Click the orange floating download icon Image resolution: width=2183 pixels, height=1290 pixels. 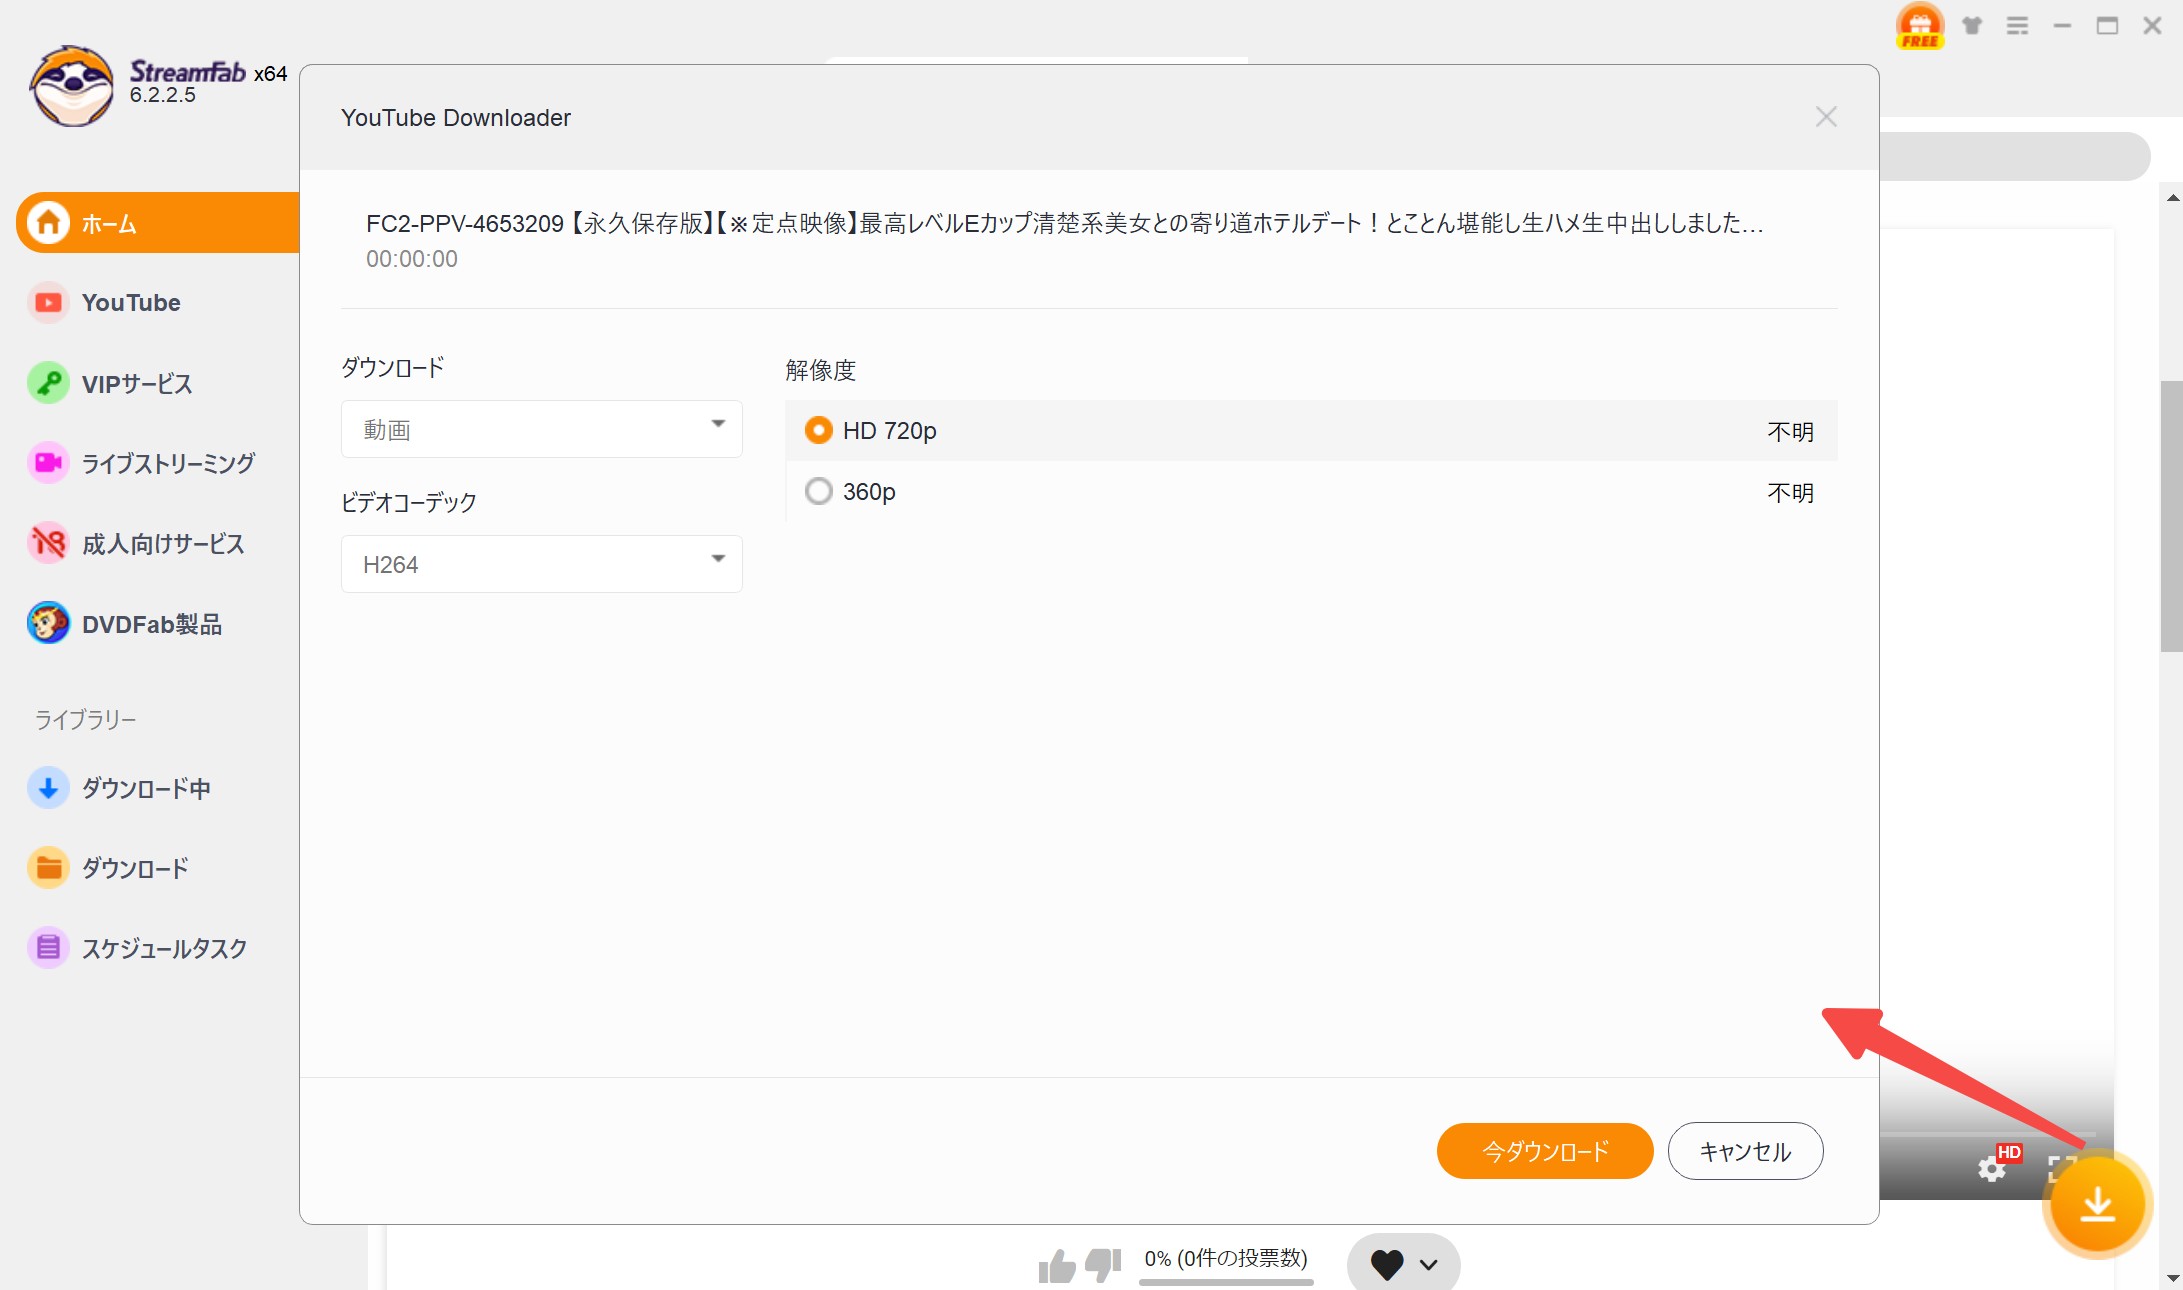pos(2098,1204)
